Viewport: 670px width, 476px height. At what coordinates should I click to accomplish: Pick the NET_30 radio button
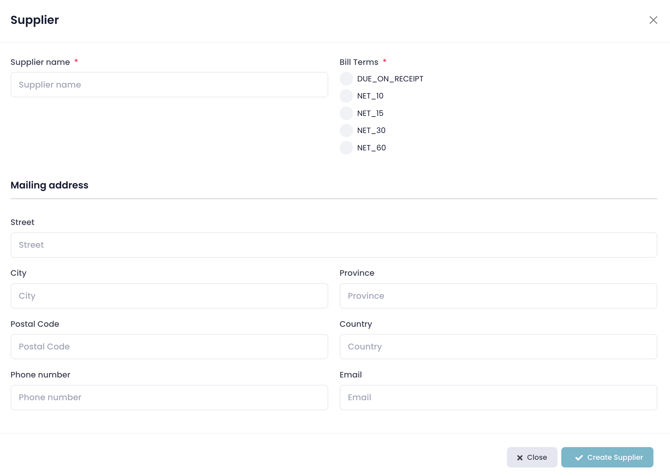point(346,130)
